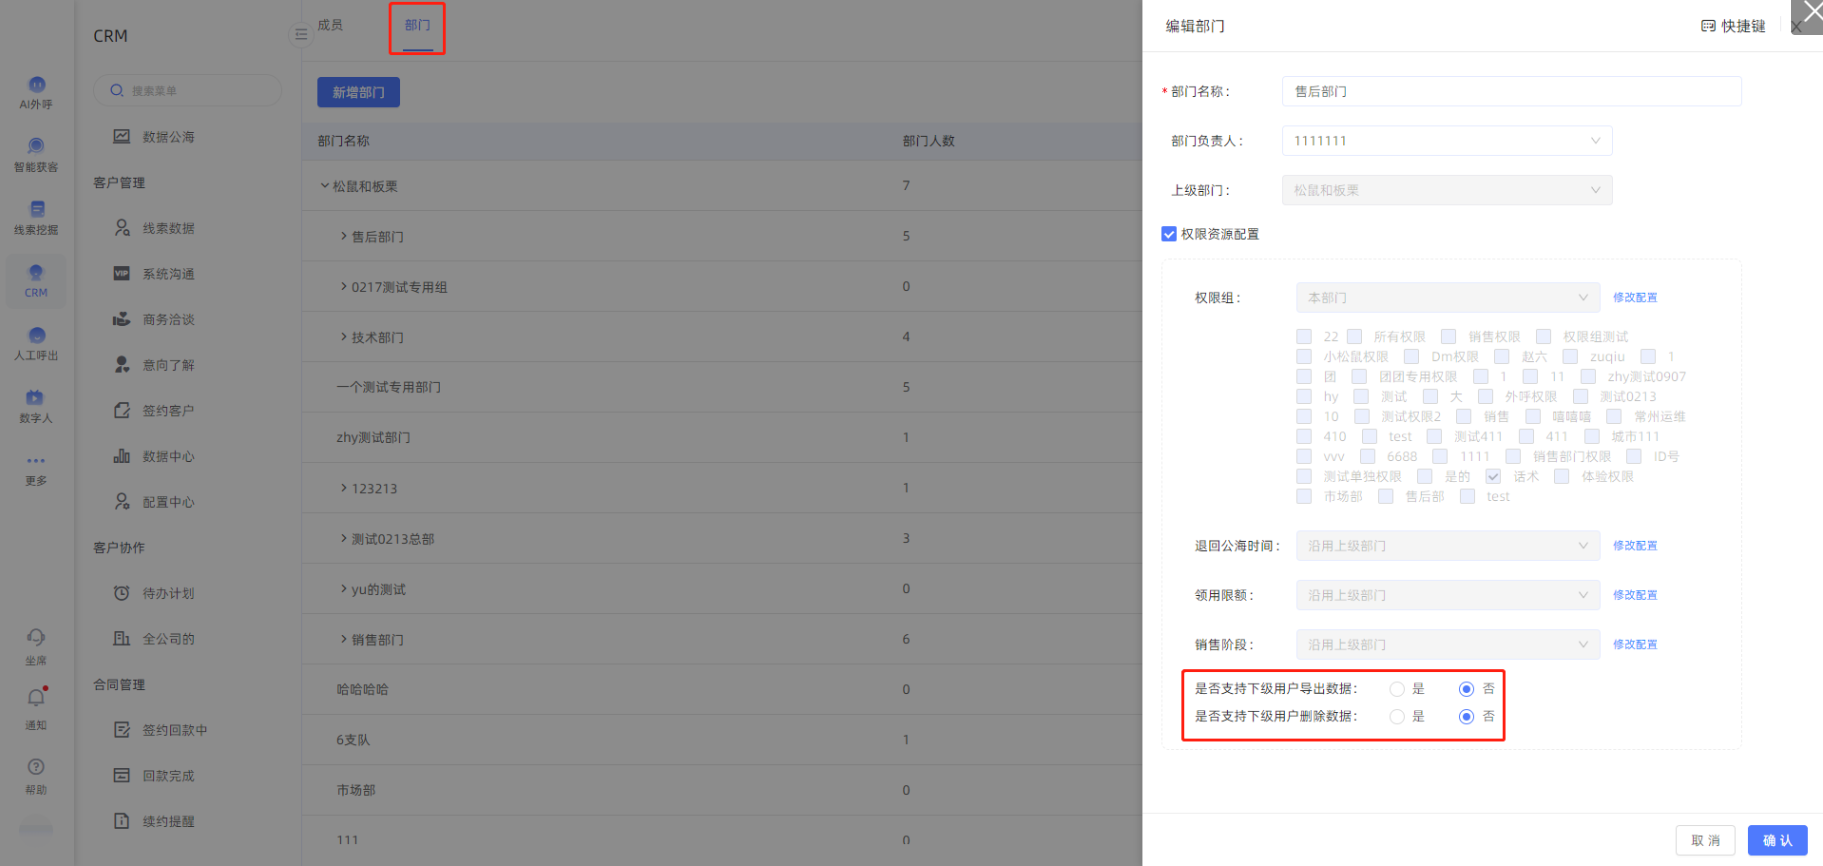Open the 数字人 sidebar icon
Viewport: 1823px width, 866px height.
pos(36,399)
